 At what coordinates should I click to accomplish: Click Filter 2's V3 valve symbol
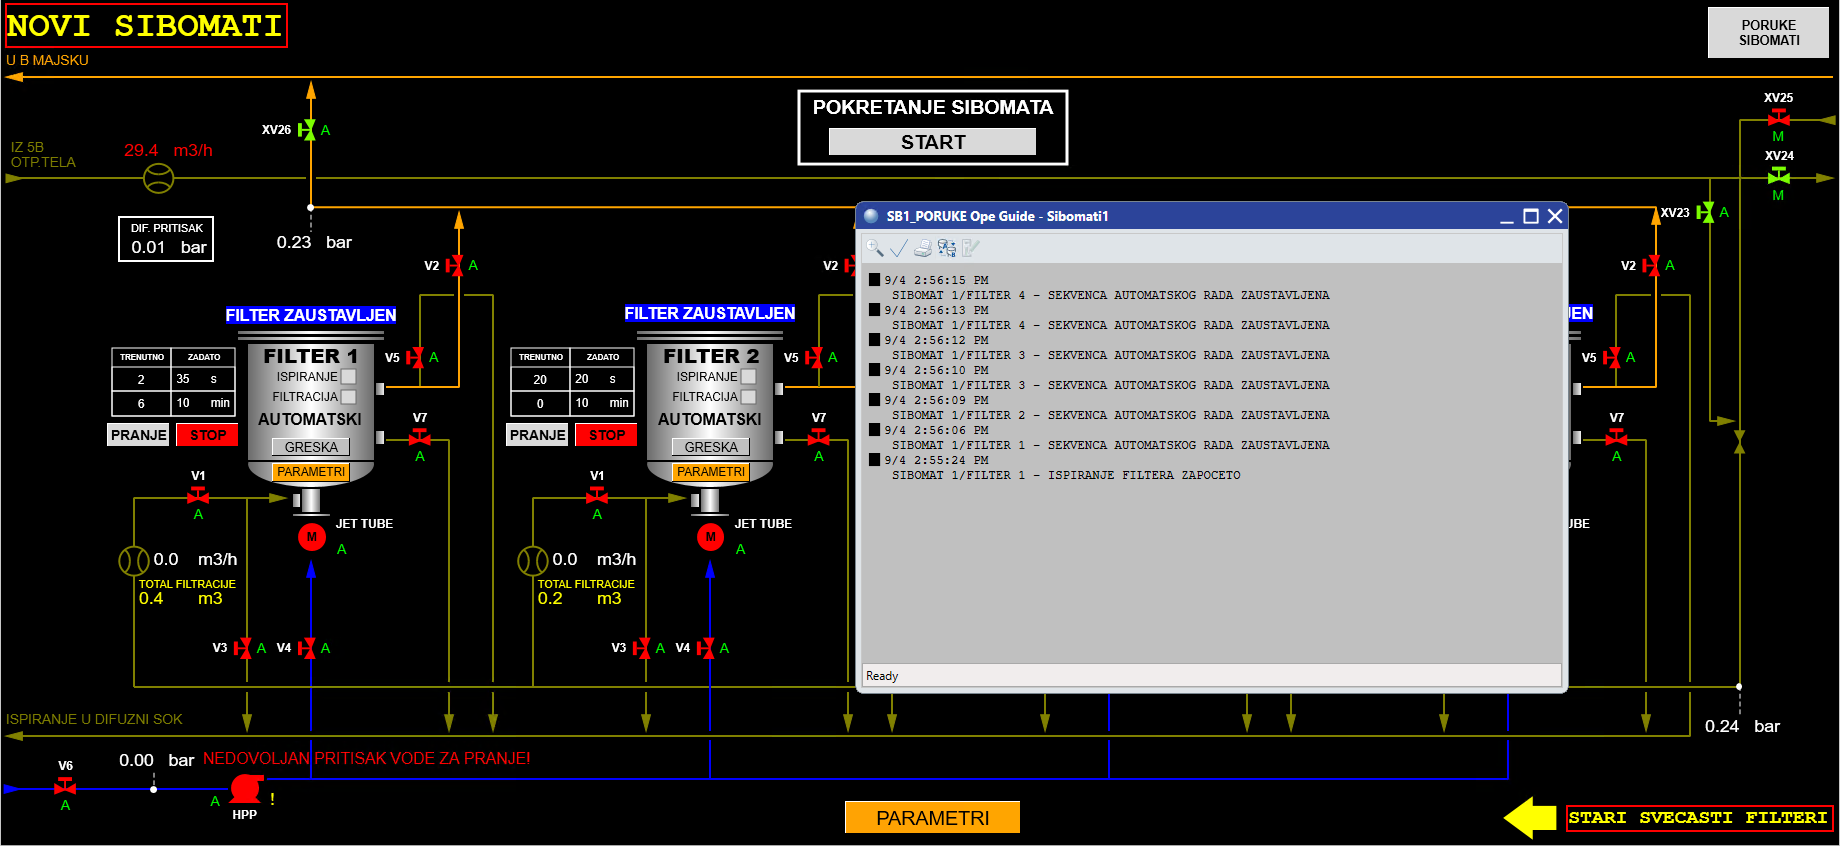click(642, 648)
